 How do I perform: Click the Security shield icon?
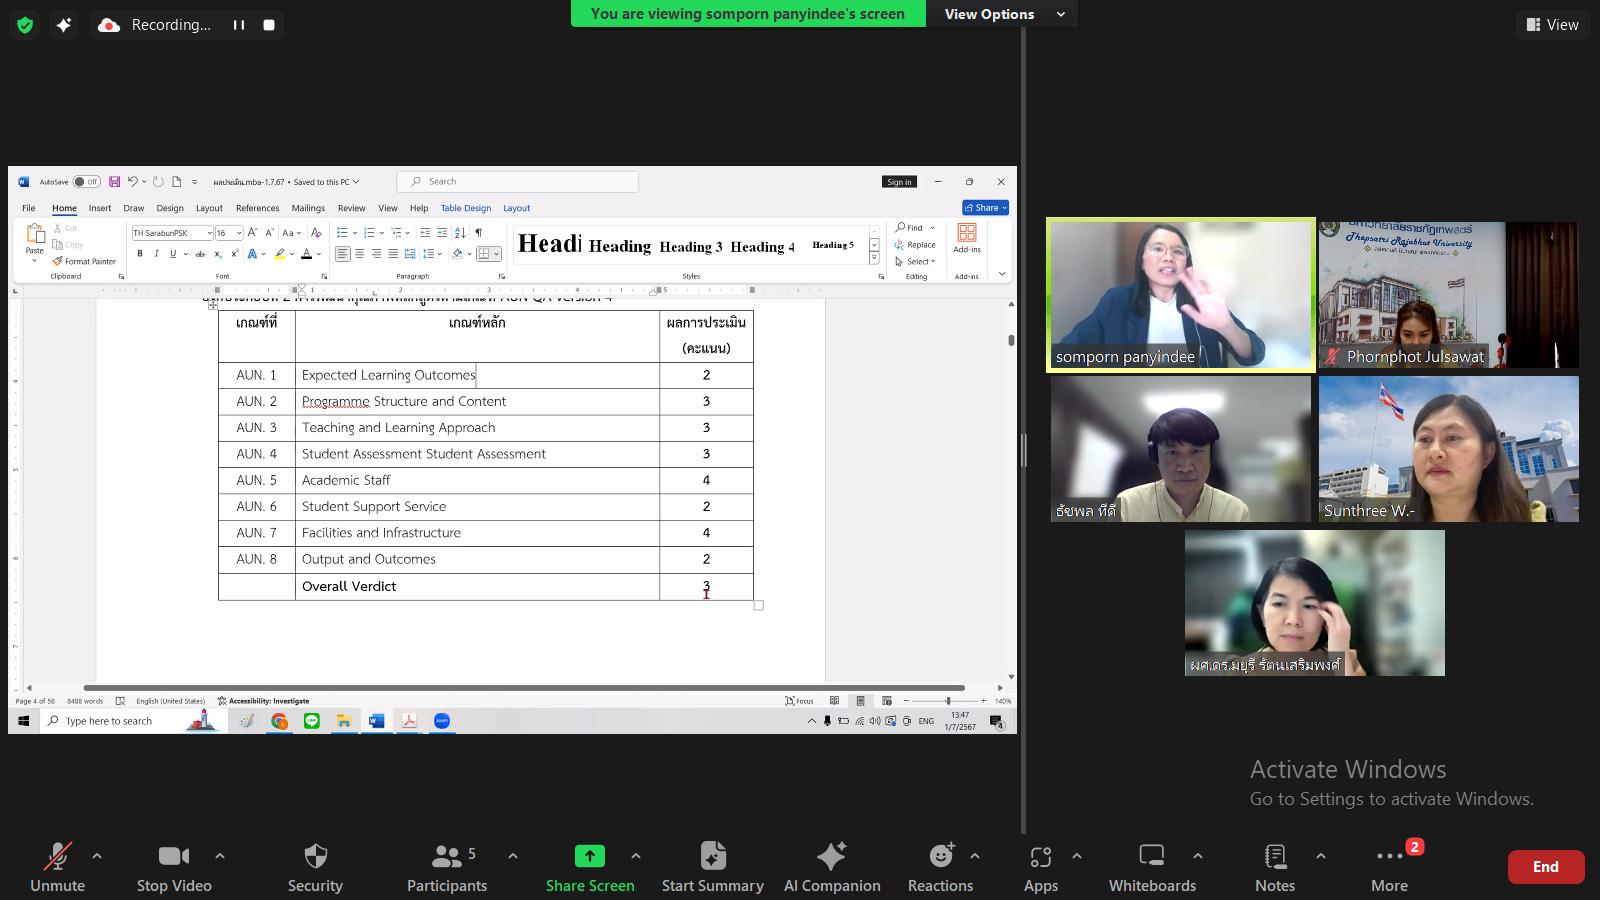point(315,857)
